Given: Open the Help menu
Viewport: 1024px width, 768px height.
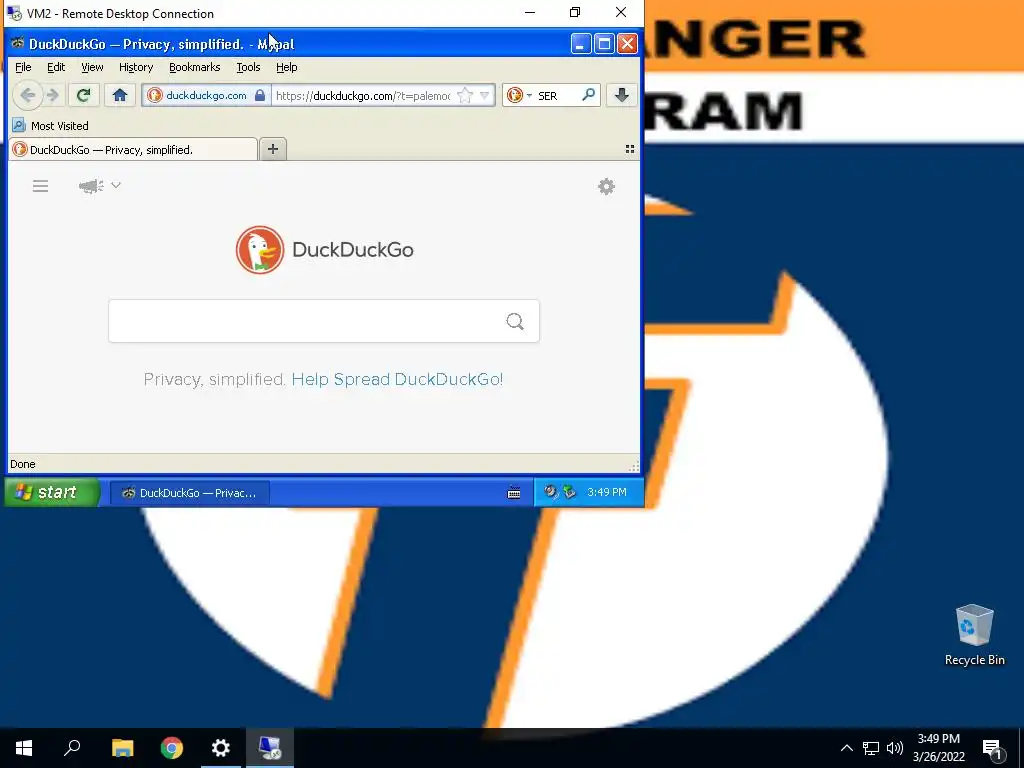Looking at the screenshot, I should tap(287, 67).
